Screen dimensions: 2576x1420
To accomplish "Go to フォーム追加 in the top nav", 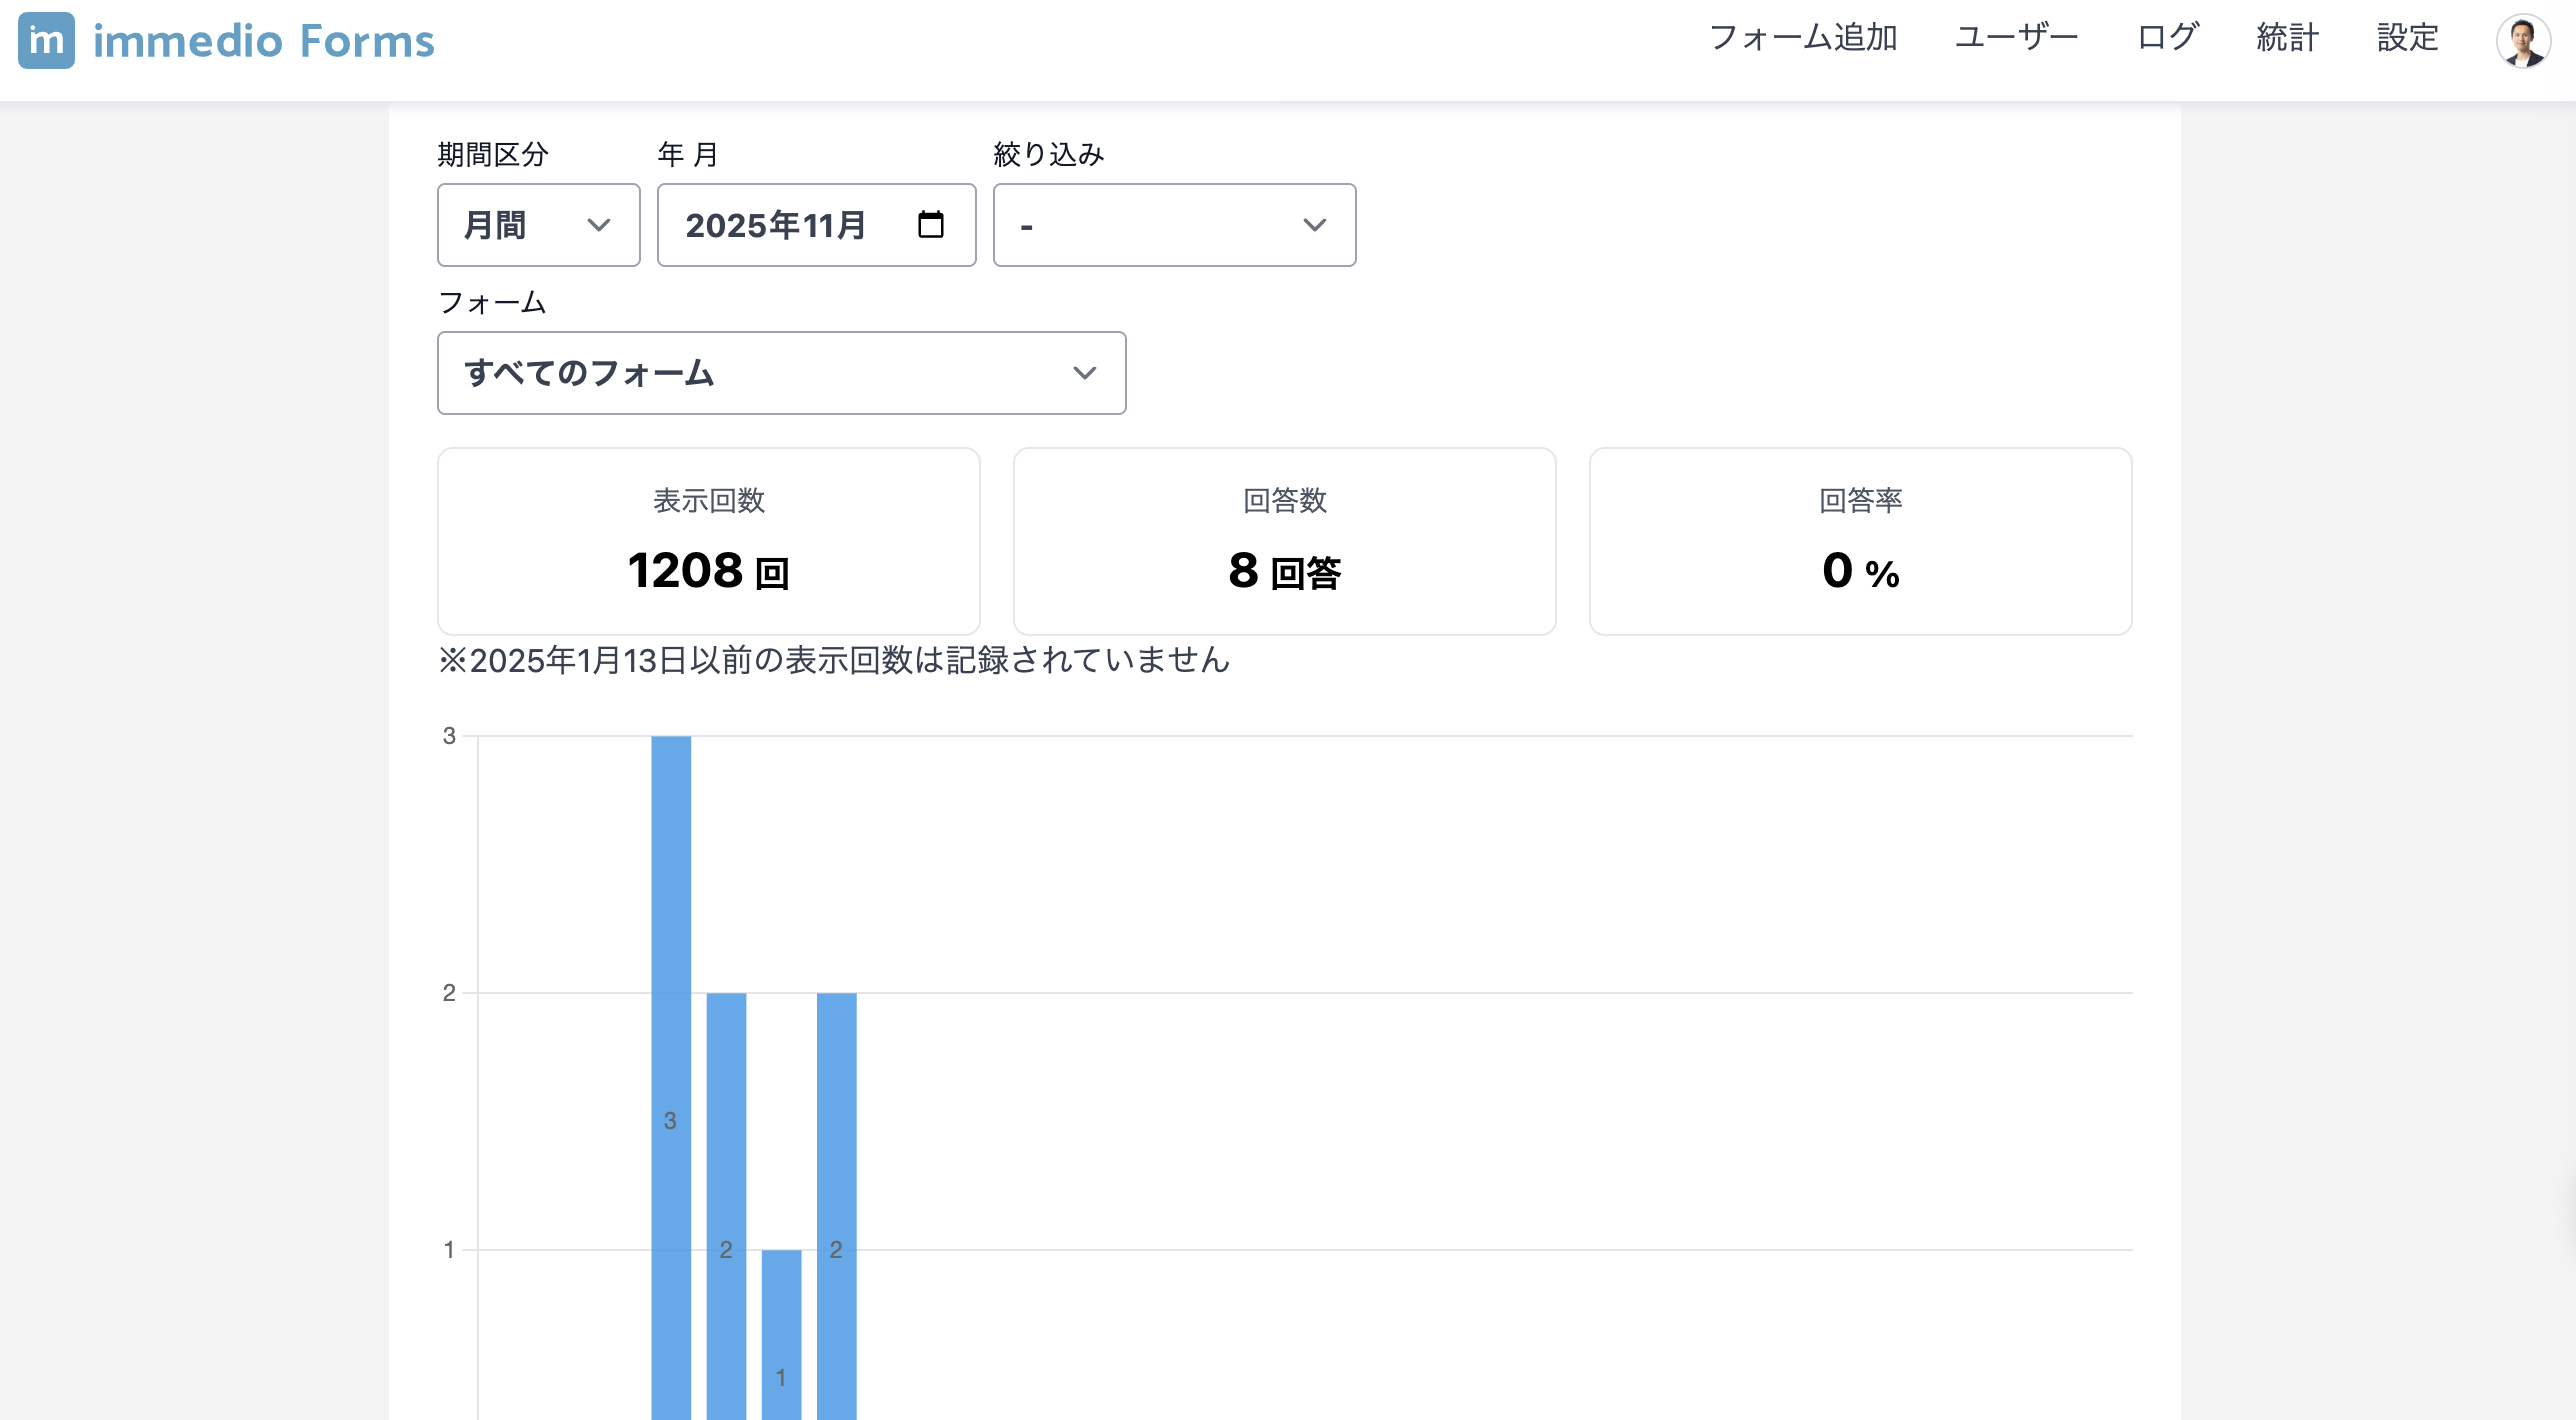I will pos(1803,38).
